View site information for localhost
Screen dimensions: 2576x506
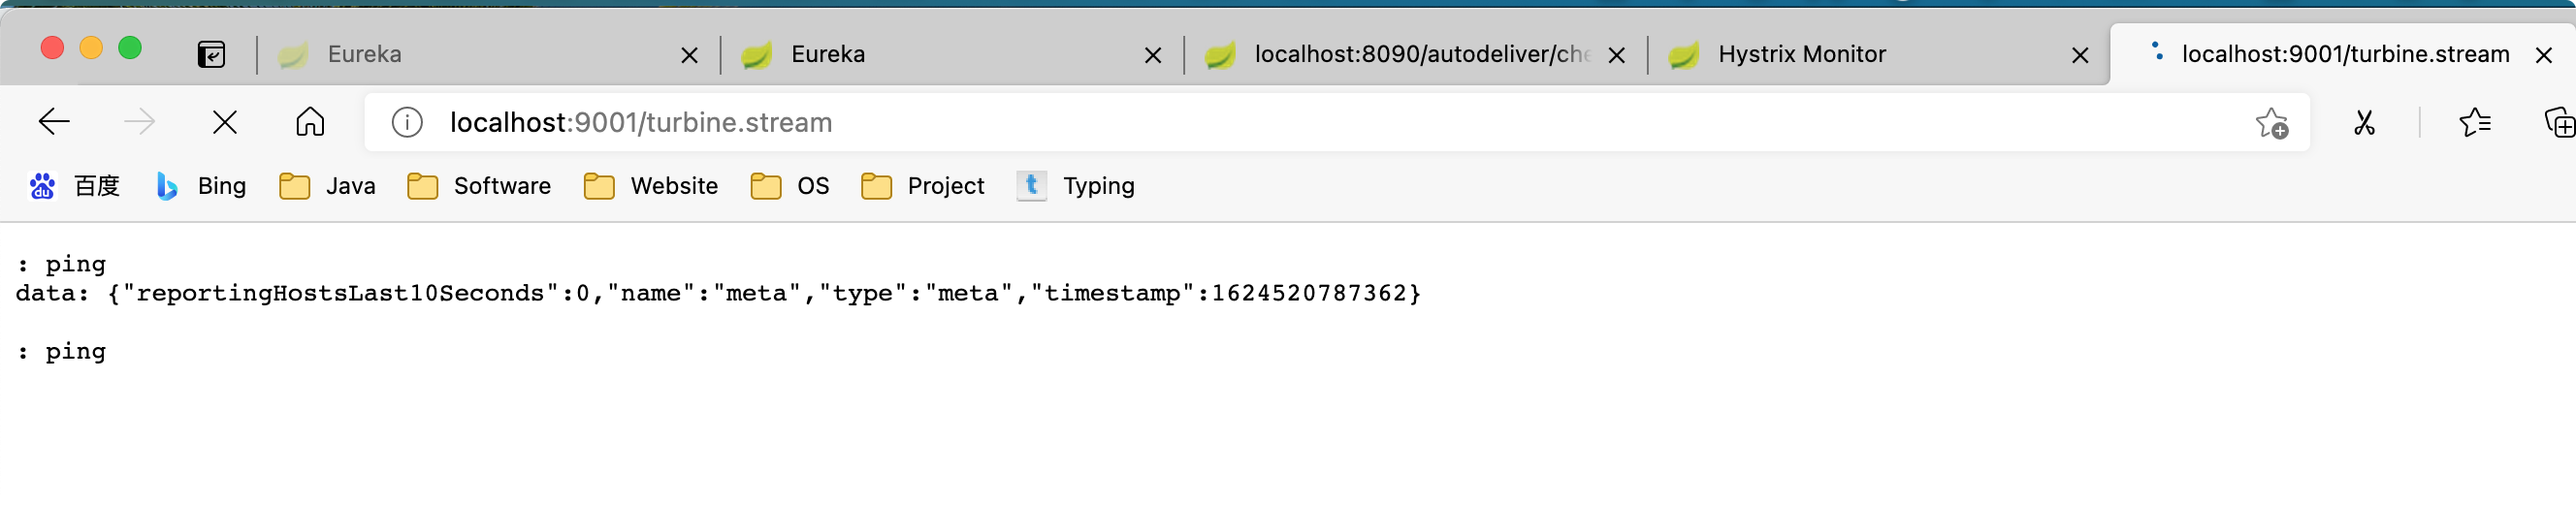(x=407, y=122)
